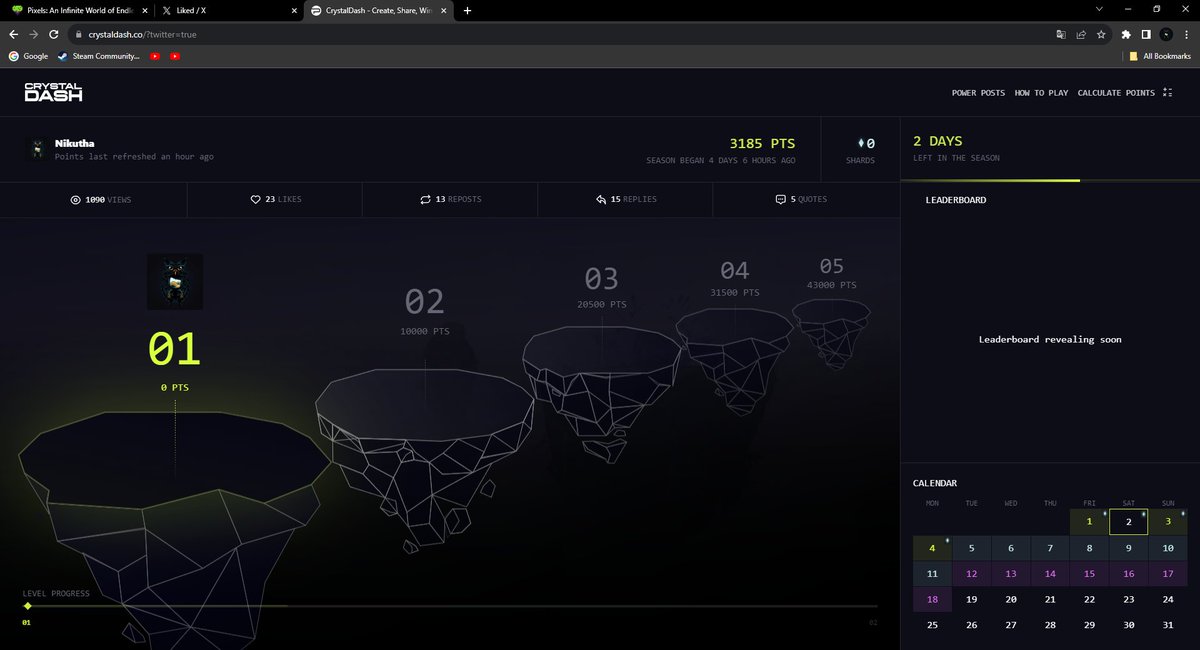Click the speech bubble icon next to Quotes
The height and width of the screenshot is (650, 1200).
[780, 199]
